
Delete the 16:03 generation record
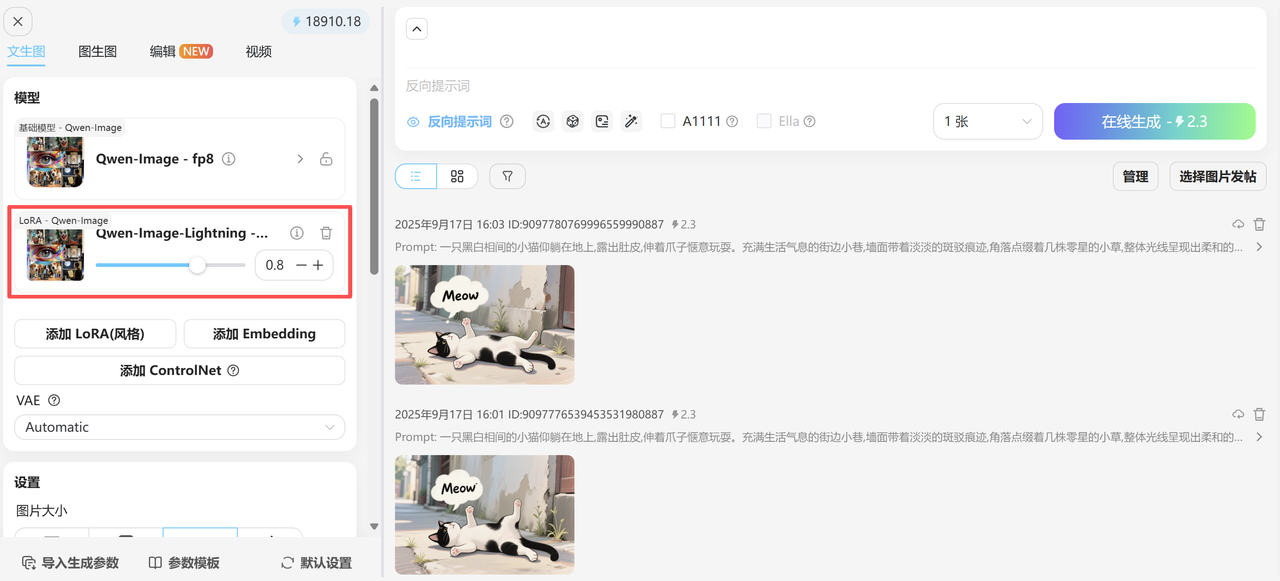point(1259,225)
